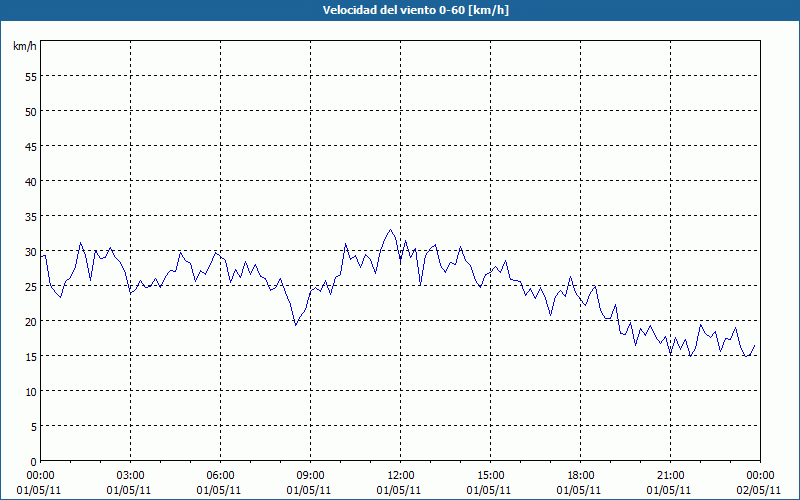Click the "01/05/11" date under 09:00
Screen dimensions: 800x500
[309, 490]
